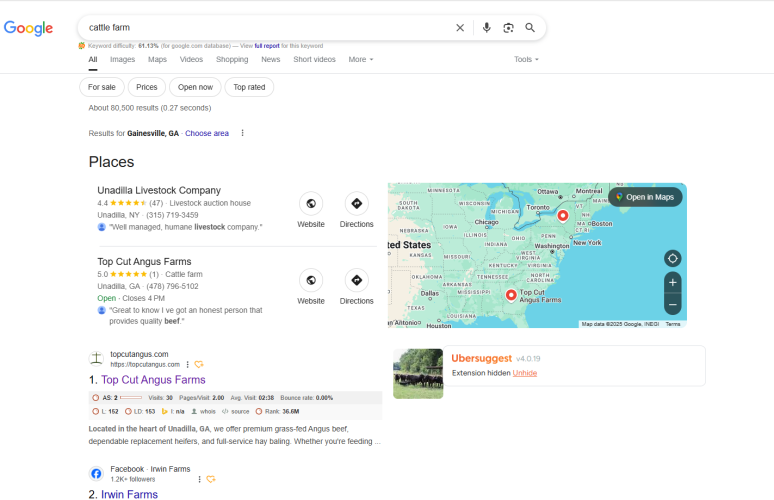Click the whois link in SEO bar

(203, 411)
